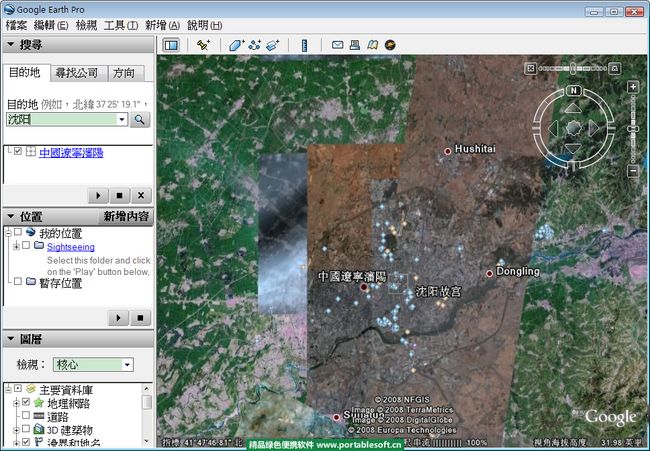650x451 pixels.
Task: Click the Hushitai placemark on map
Action: point(448,151)
